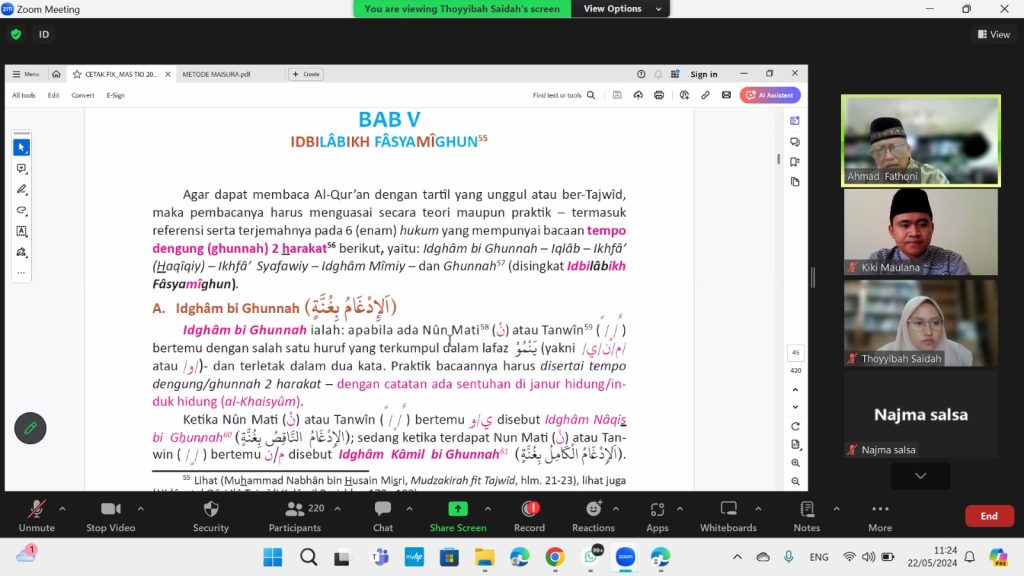Open File Explorer from the taskbar
The image size is (1024, 576).
point(485,557)
